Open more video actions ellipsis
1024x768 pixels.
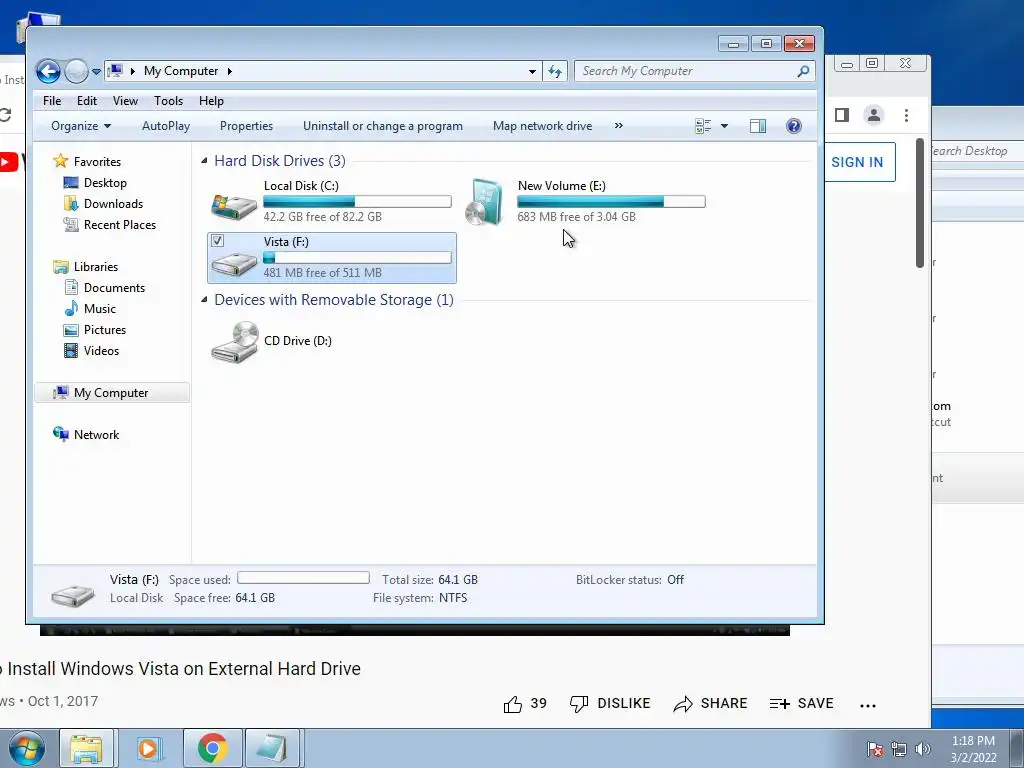[868, 705]
